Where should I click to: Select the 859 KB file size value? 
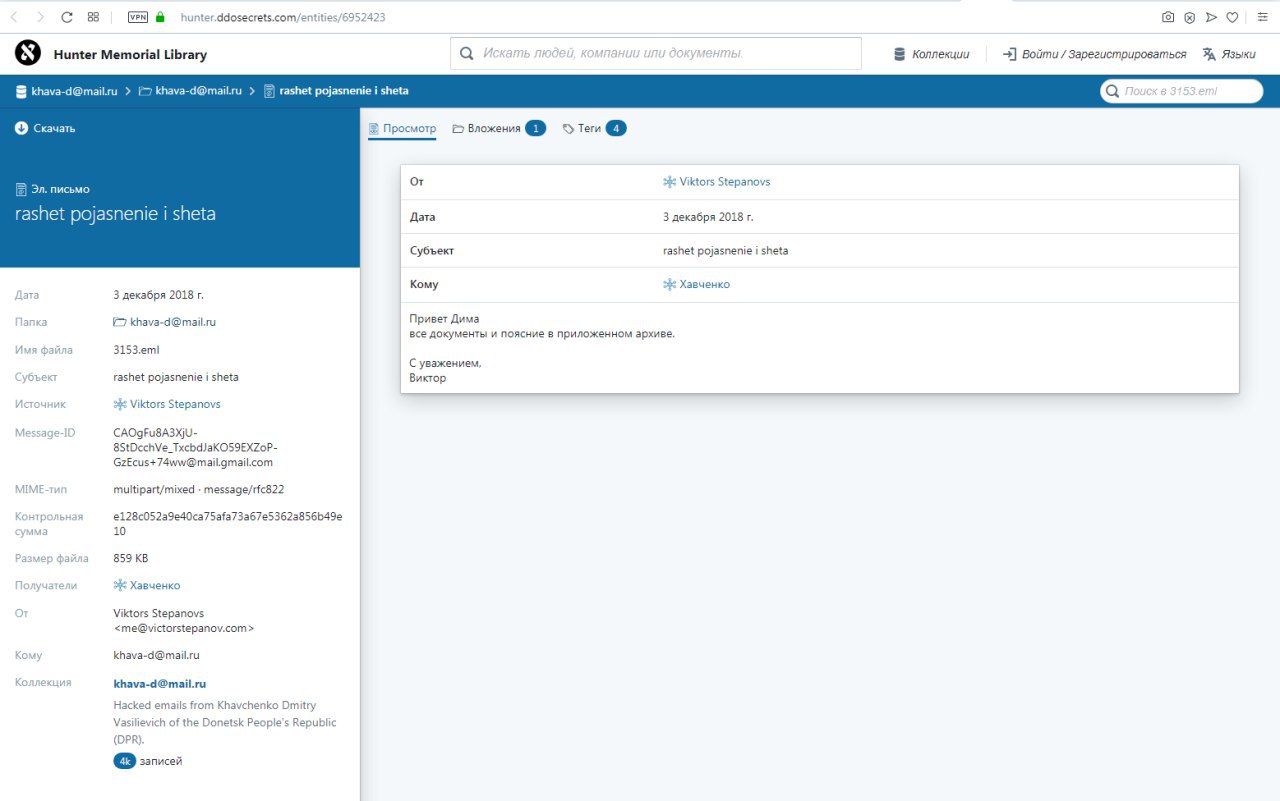click(x=131, y=558)
